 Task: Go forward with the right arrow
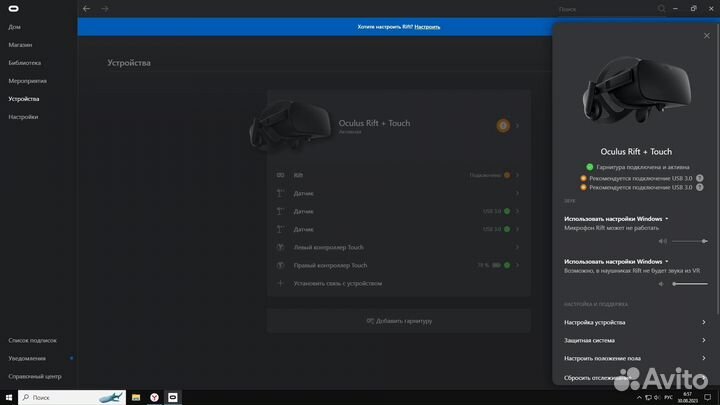[x=105, y=8]
